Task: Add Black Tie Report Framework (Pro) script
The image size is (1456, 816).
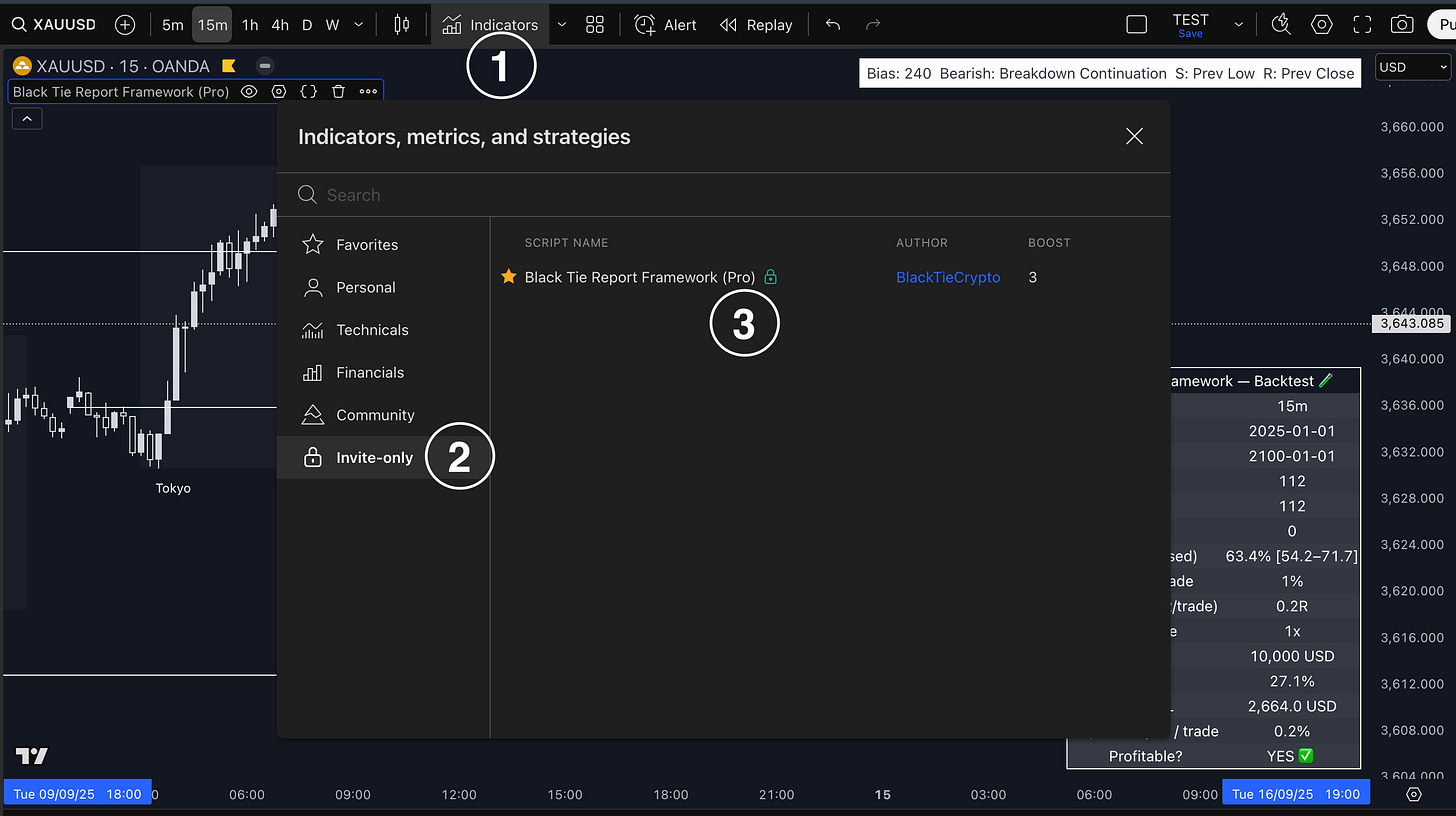Action: click(640, 277)
